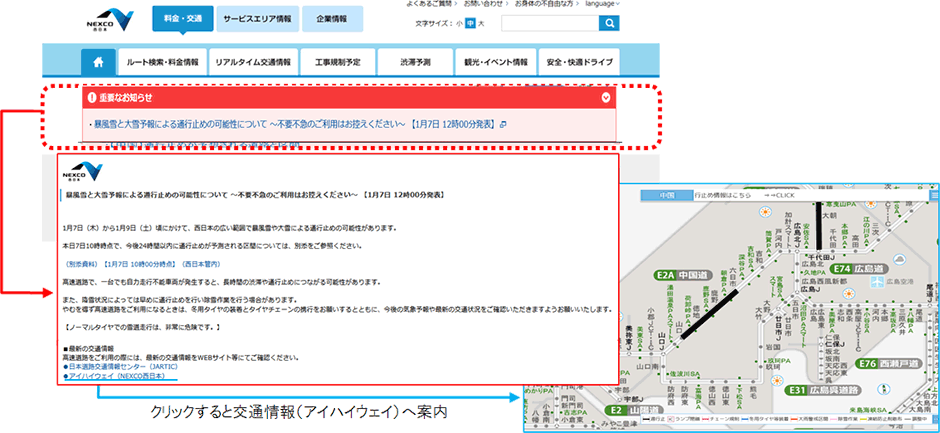Click the 宇部J junction label
The width and height of the screenshot is (940, 433).
click(x=634, y=399)
